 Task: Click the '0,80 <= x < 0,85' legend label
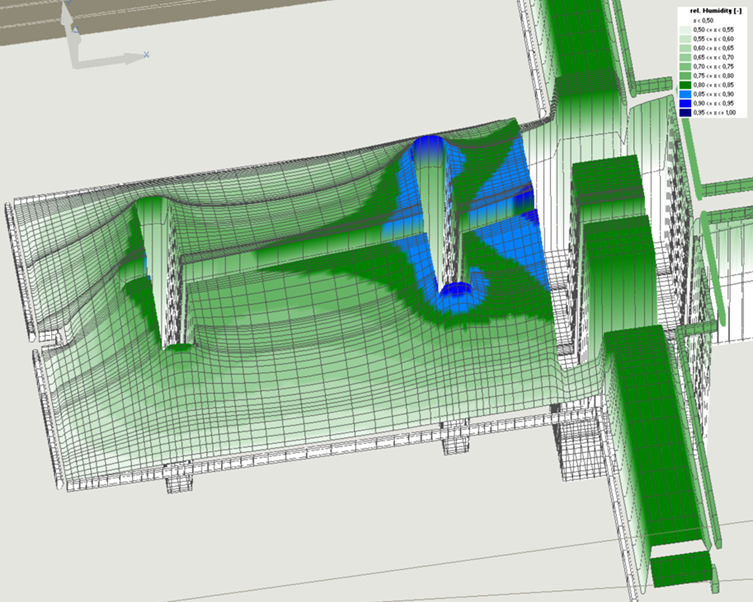click(714, 85)
